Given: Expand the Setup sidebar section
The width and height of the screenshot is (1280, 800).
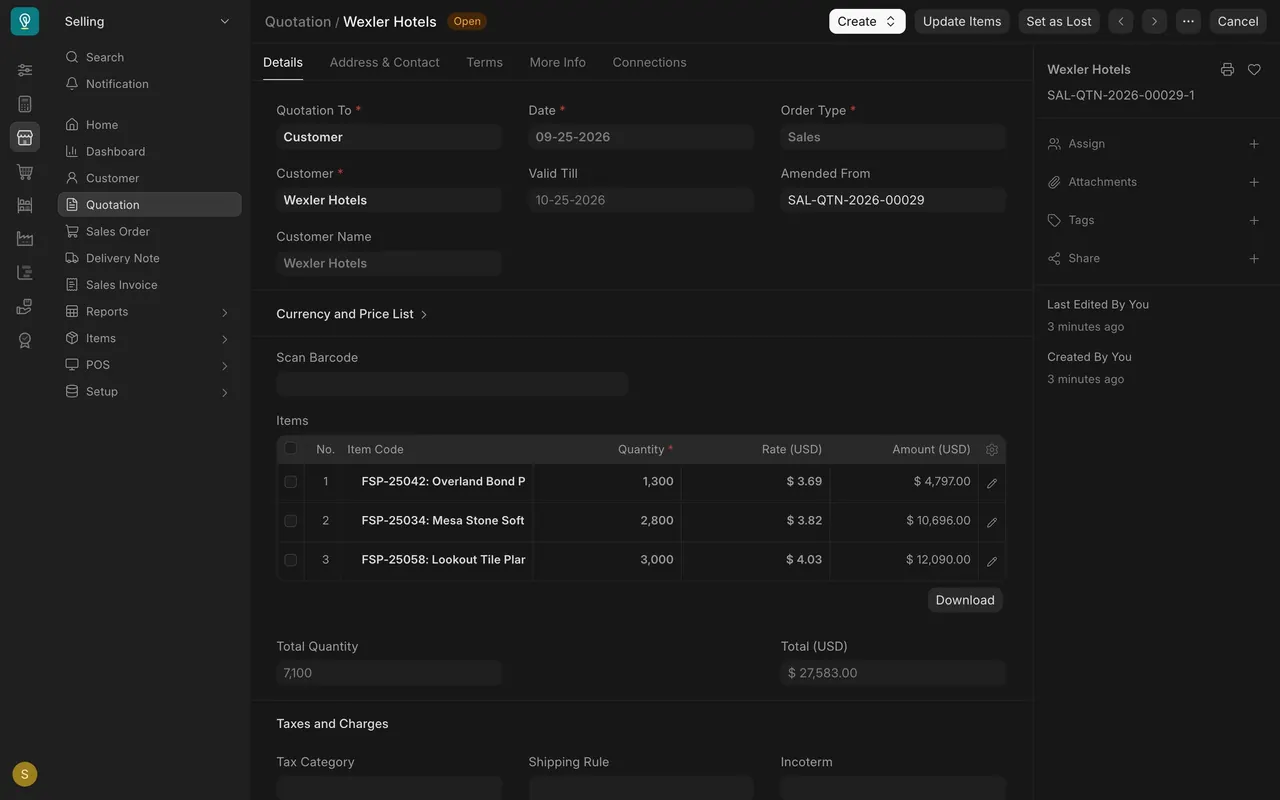Looking at the screenshot, I should click(150, 392).
